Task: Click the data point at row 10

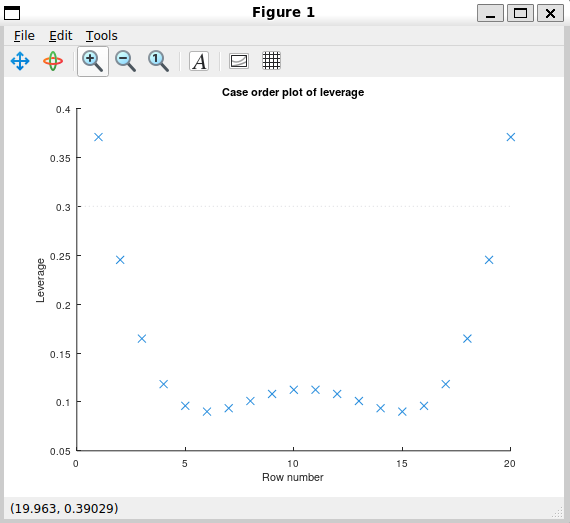Action: [x=294, y=390]
